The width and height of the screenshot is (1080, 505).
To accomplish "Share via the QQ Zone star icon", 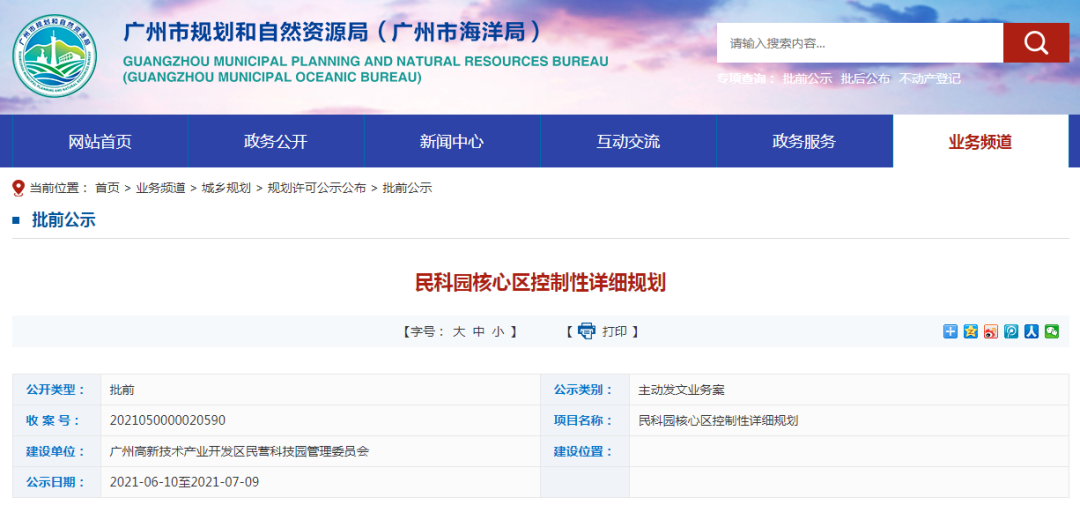I will (970, 332).
